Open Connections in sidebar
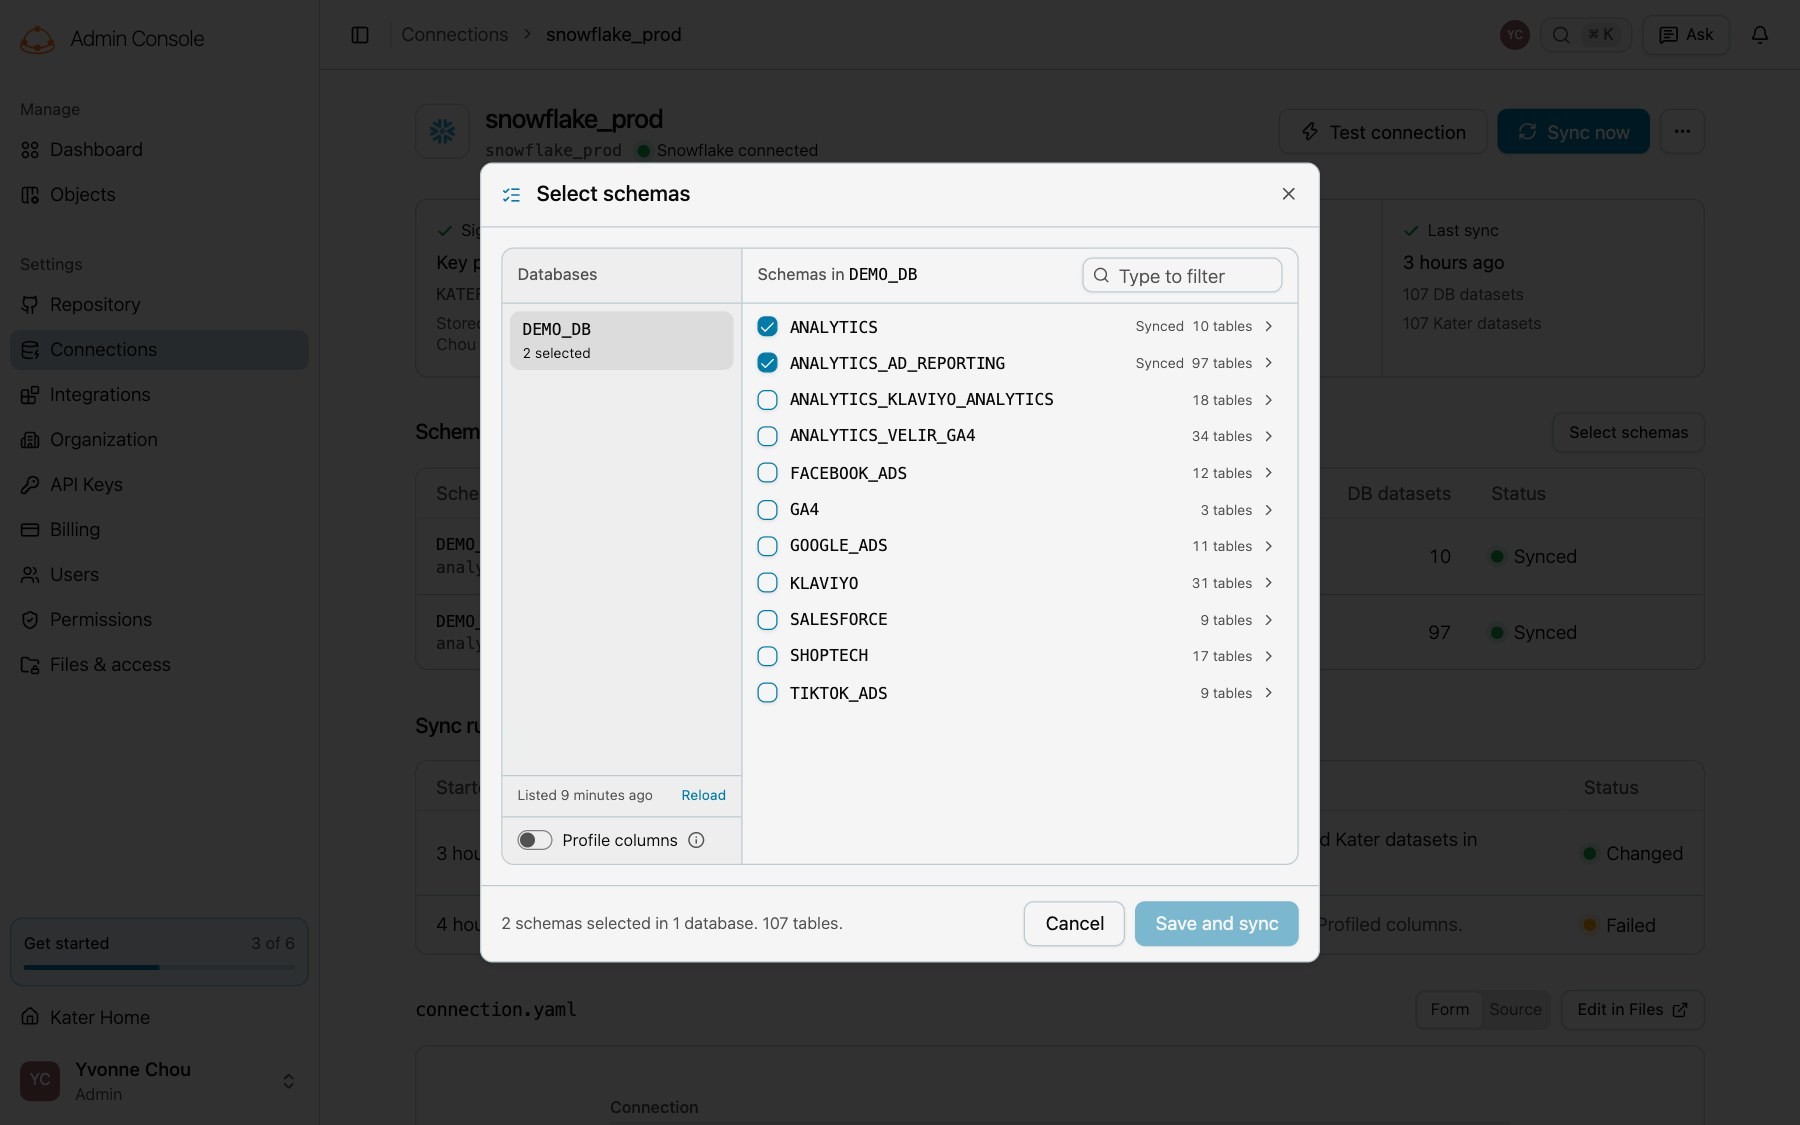The height and width of the screenshot is (1125, 1800). 159,350
